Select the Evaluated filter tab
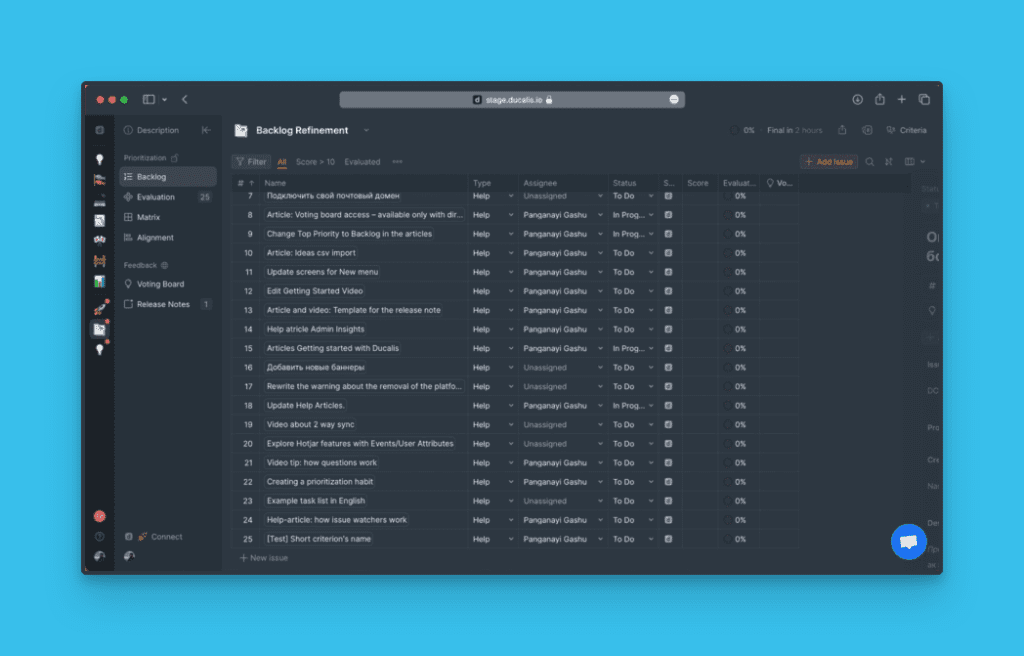This screenshot has width=1024, height=656. coord(362,162)
